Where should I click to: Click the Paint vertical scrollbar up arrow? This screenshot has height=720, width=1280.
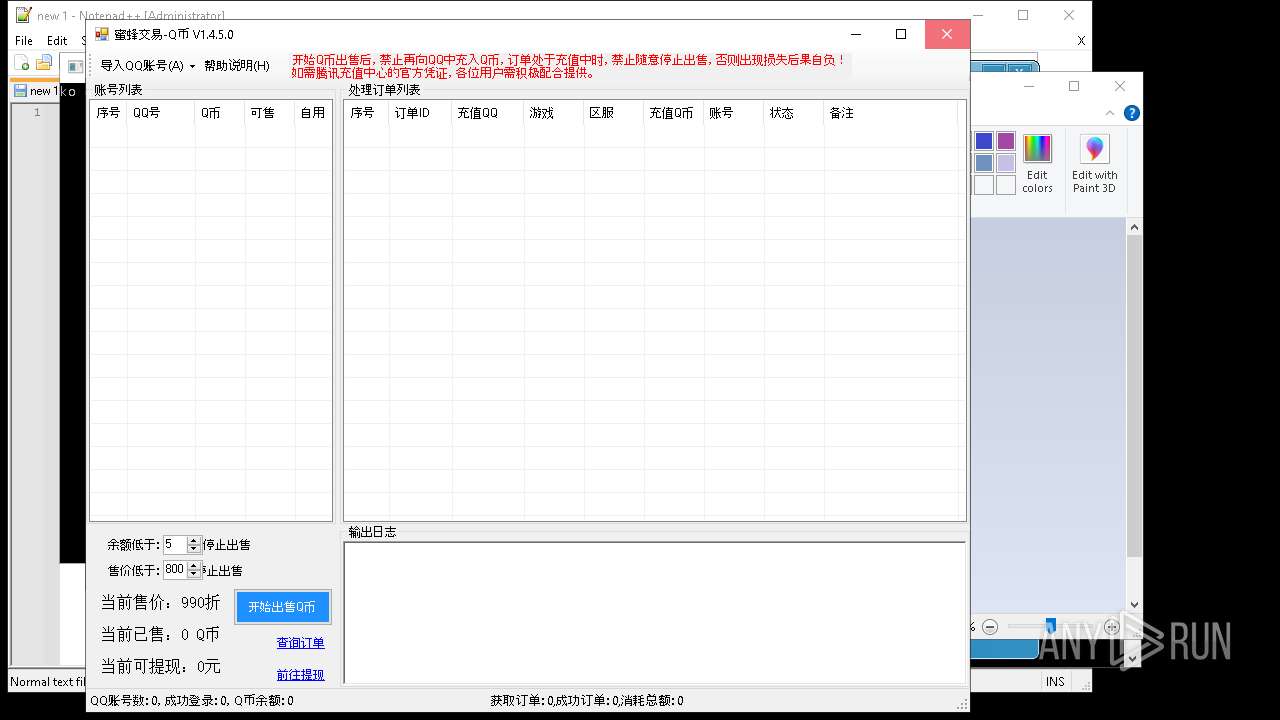pos(1134,228)
